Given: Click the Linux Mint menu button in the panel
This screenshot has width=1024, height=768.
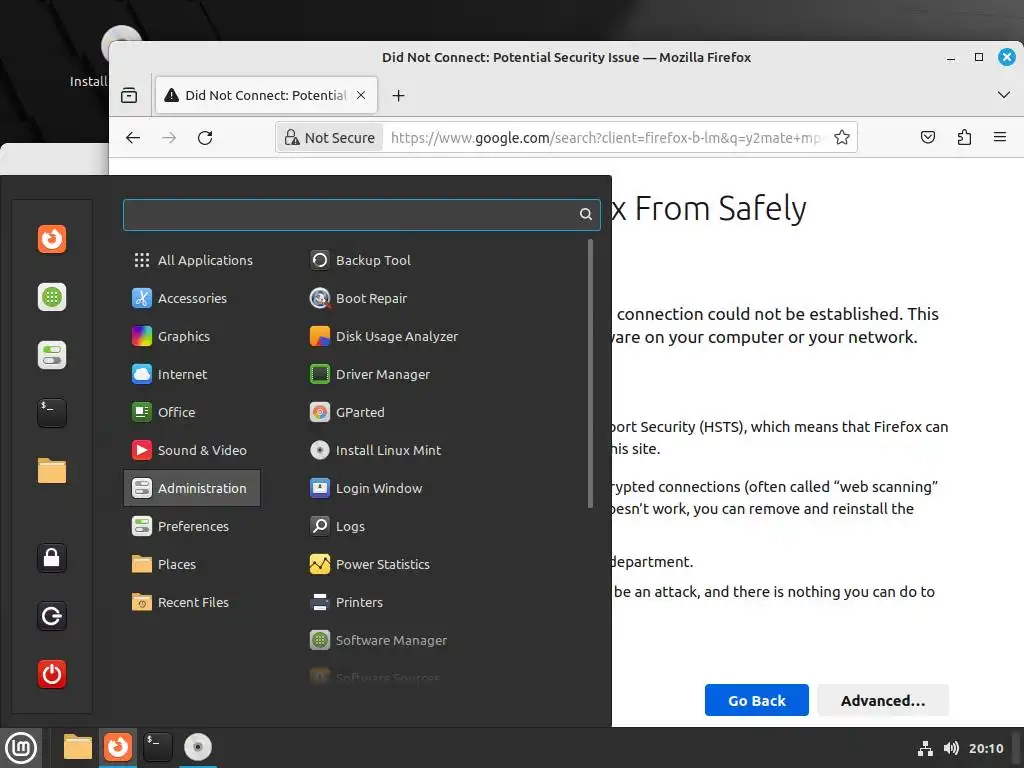Looking at the screenshot, I should tap(21, 748).
